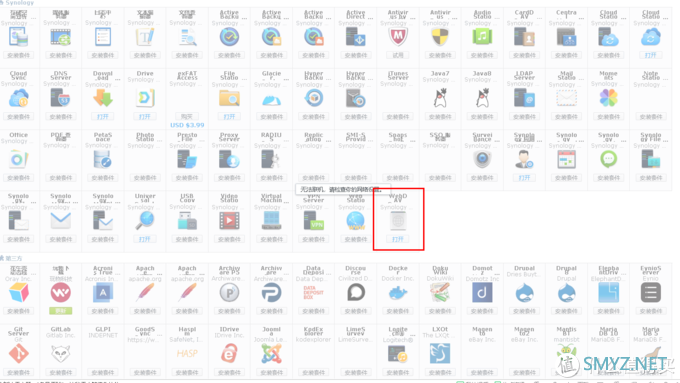This screenshot has height=383, width=680.
Task: Install Joomla via its 安装套件 button
Action: click(271, 372)
